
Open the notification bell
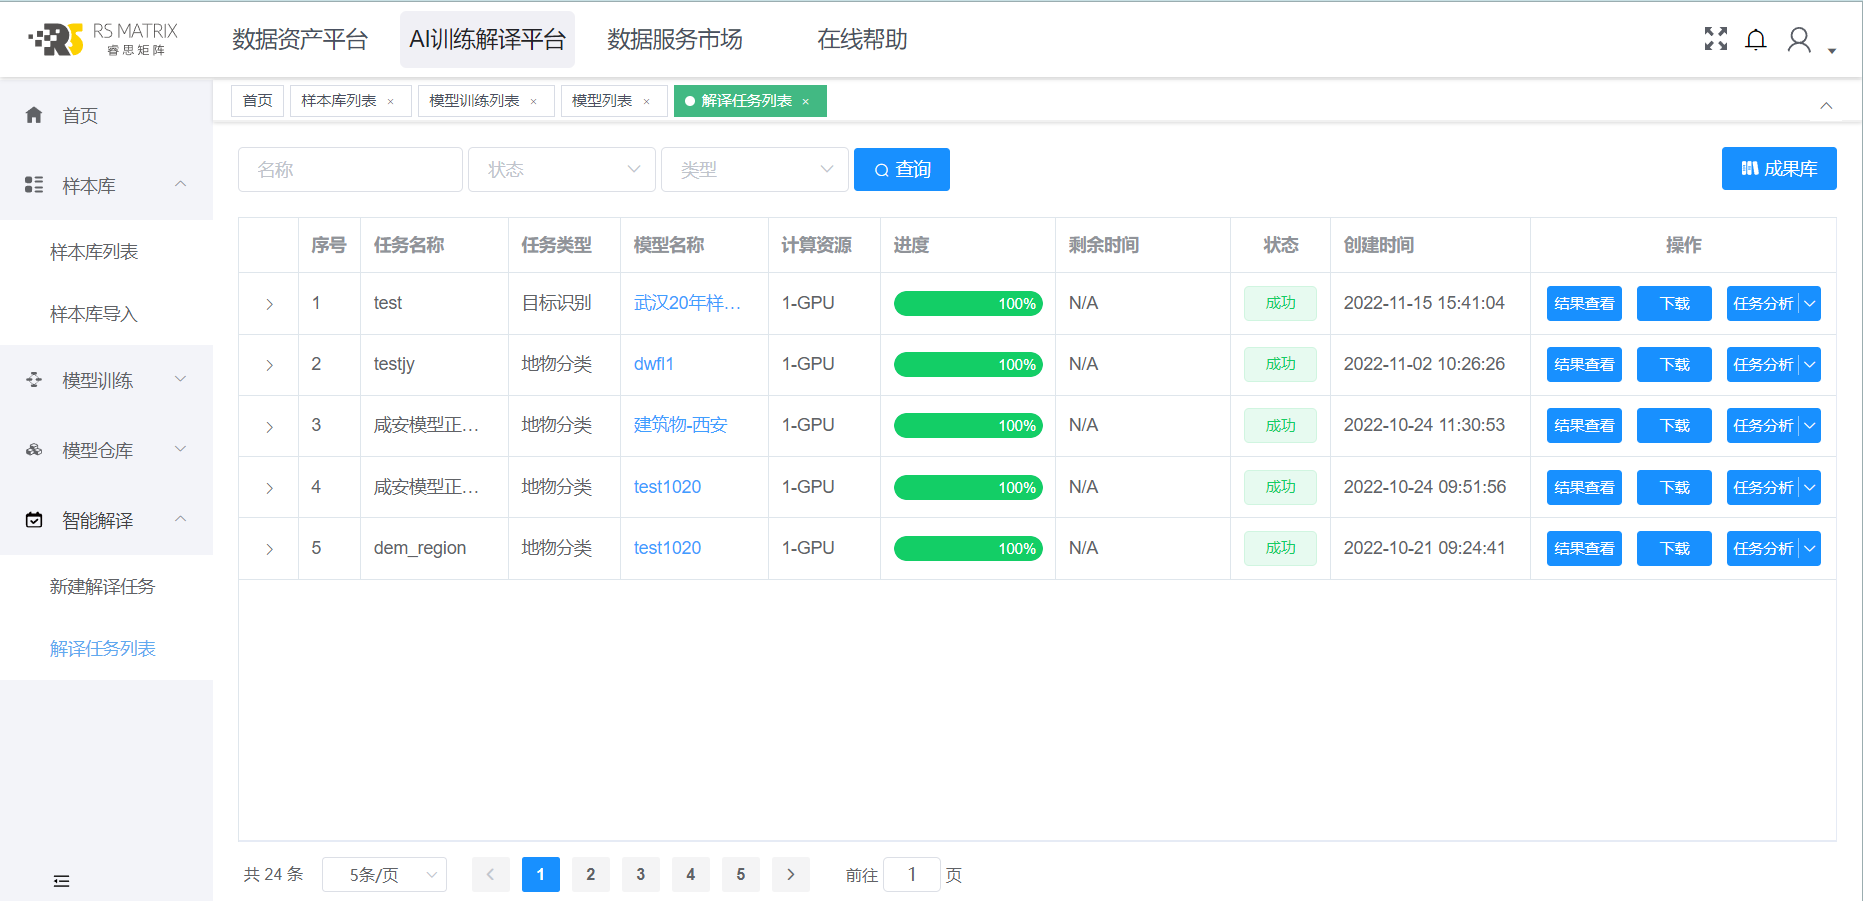point(1756,39)
